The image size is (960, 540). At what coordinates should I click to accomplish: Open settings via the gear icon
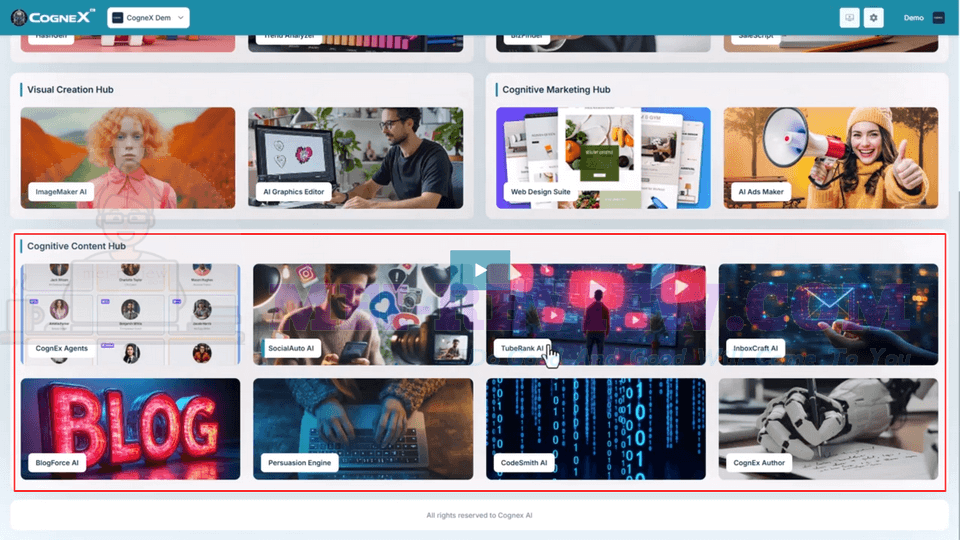coord(874,18)
